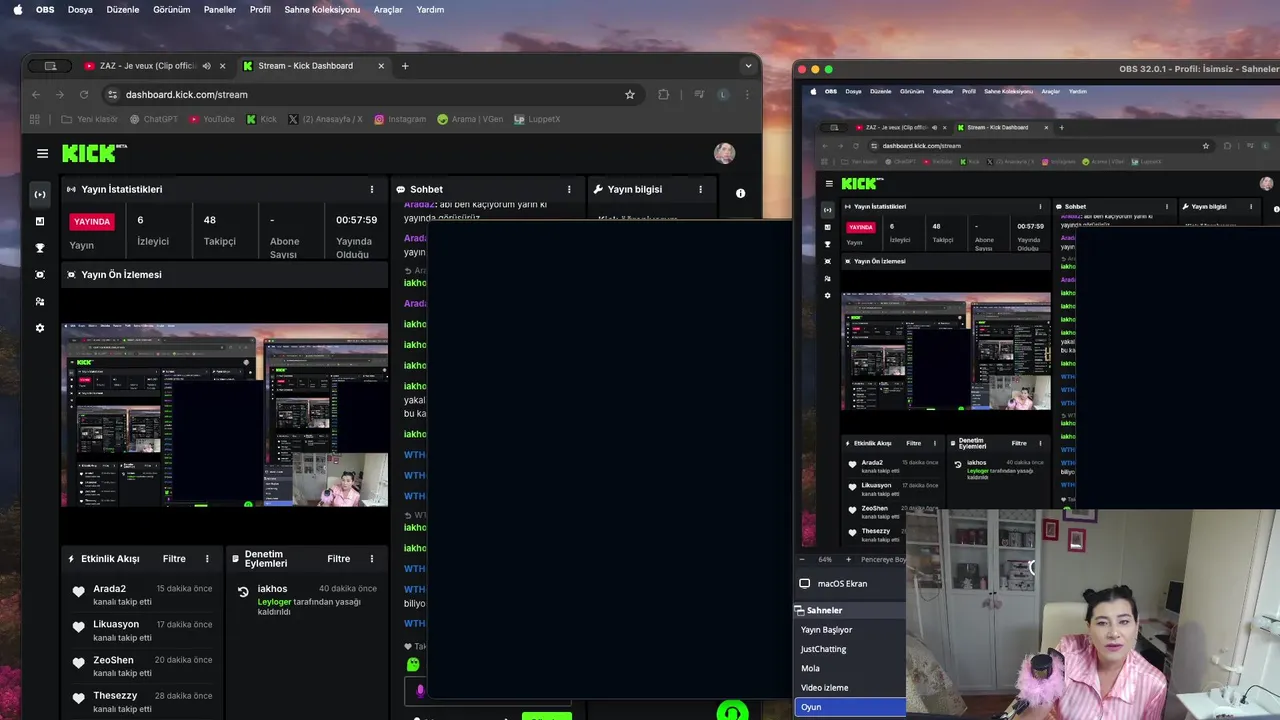This screenshot has width=1280, height=720.
Task: Open site information icon in address bar
Action: pyautogui.click(x=113, y=94)
